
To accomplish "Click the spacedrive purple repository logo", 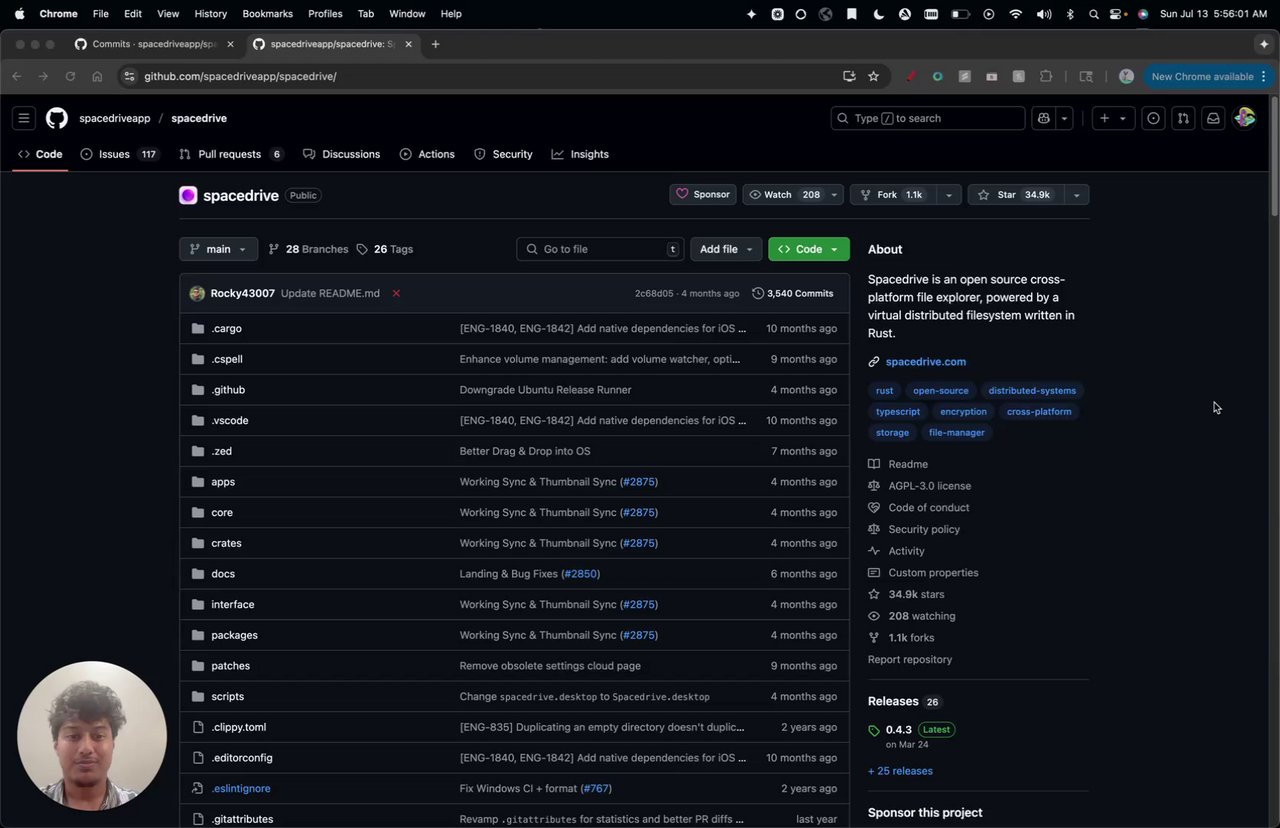I will (x=188, y=195).
